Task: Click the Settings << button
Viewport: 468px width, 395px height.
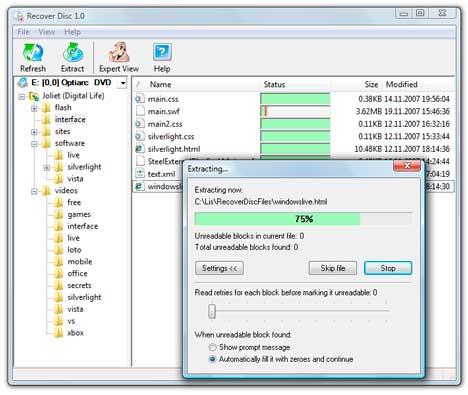Action: [x=219, y=268]
